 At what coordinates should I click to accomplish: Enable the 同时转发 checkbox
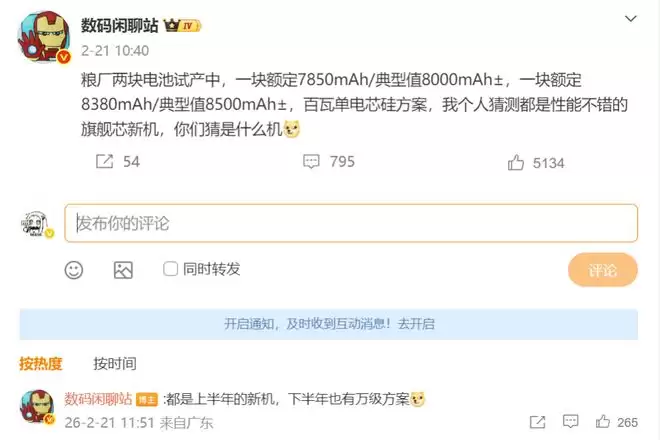tap(170, 269)
